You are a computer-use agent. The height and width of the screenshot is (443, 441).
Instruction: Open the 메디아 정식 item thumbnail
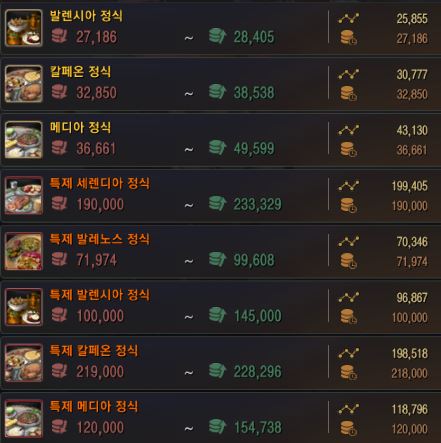(24, 140)
